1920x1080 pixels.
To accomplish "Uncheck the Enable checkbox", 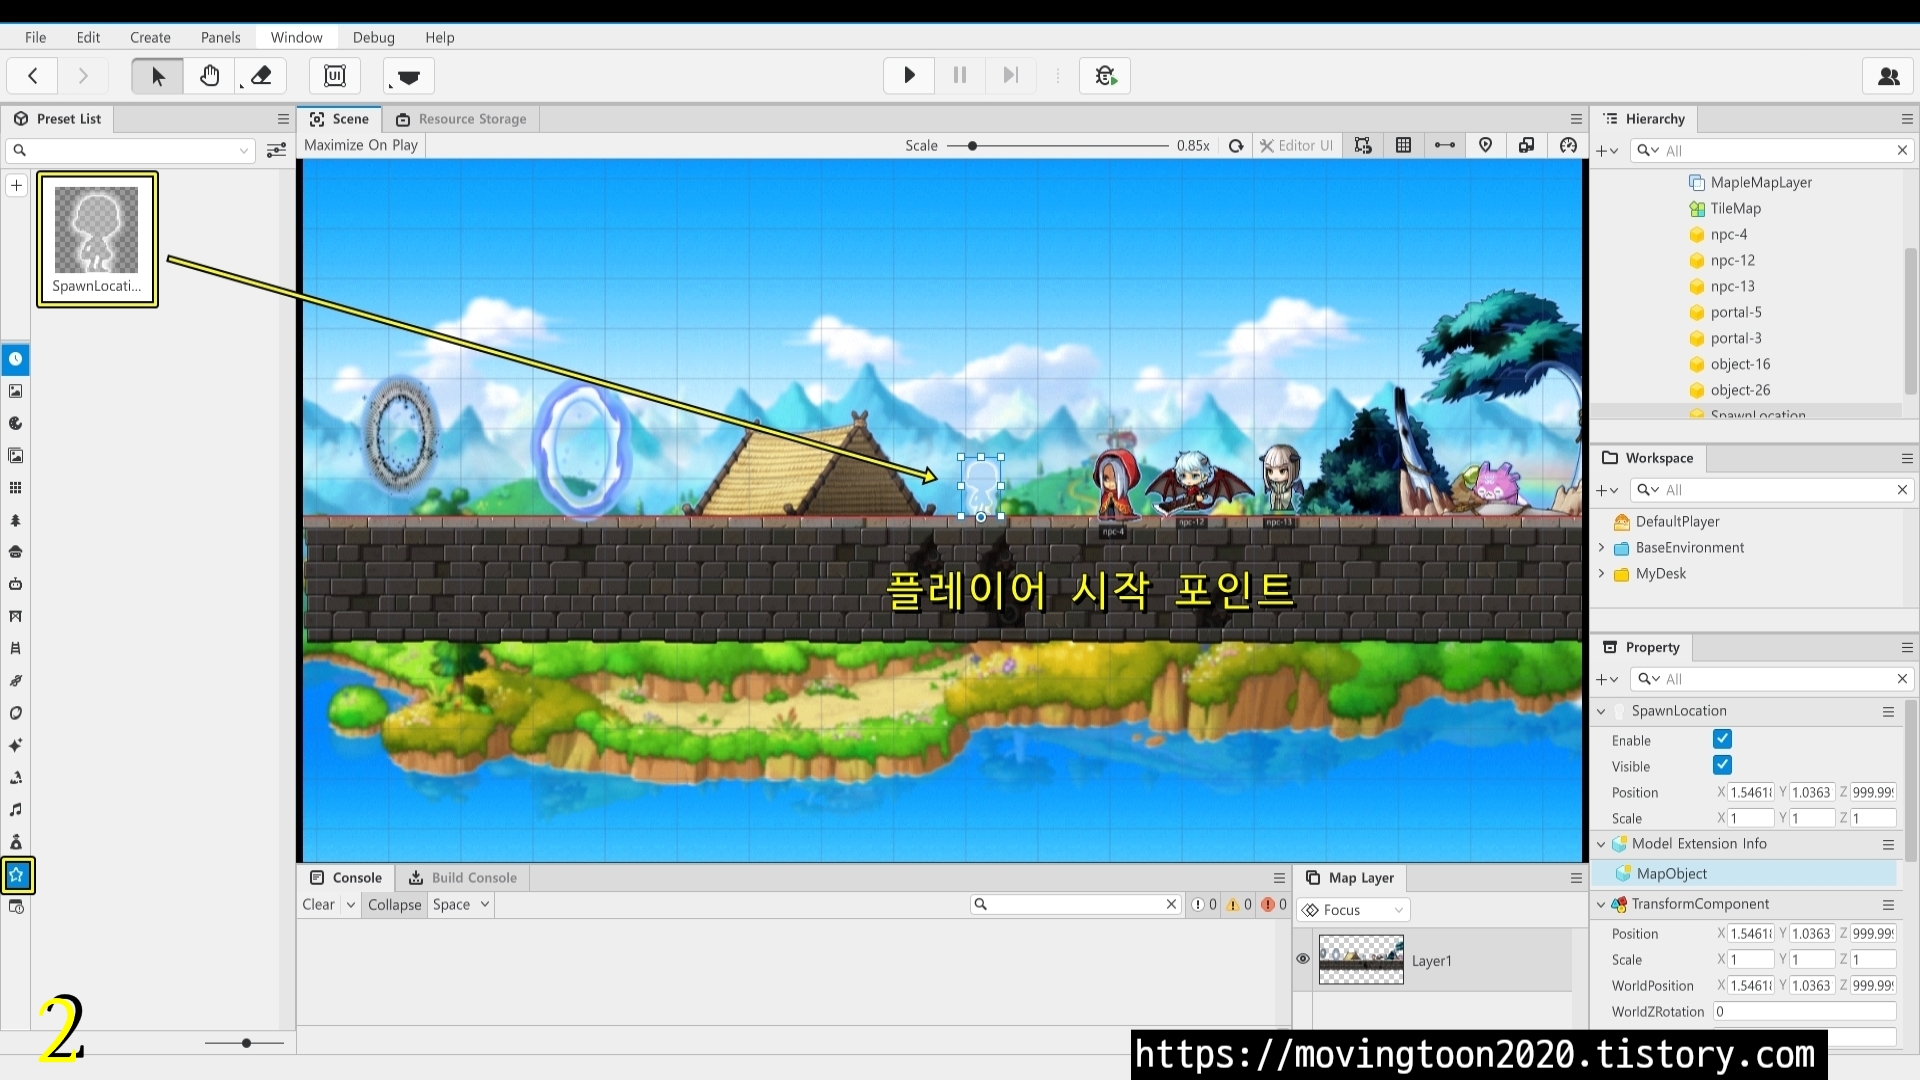I will (1722, 739).
